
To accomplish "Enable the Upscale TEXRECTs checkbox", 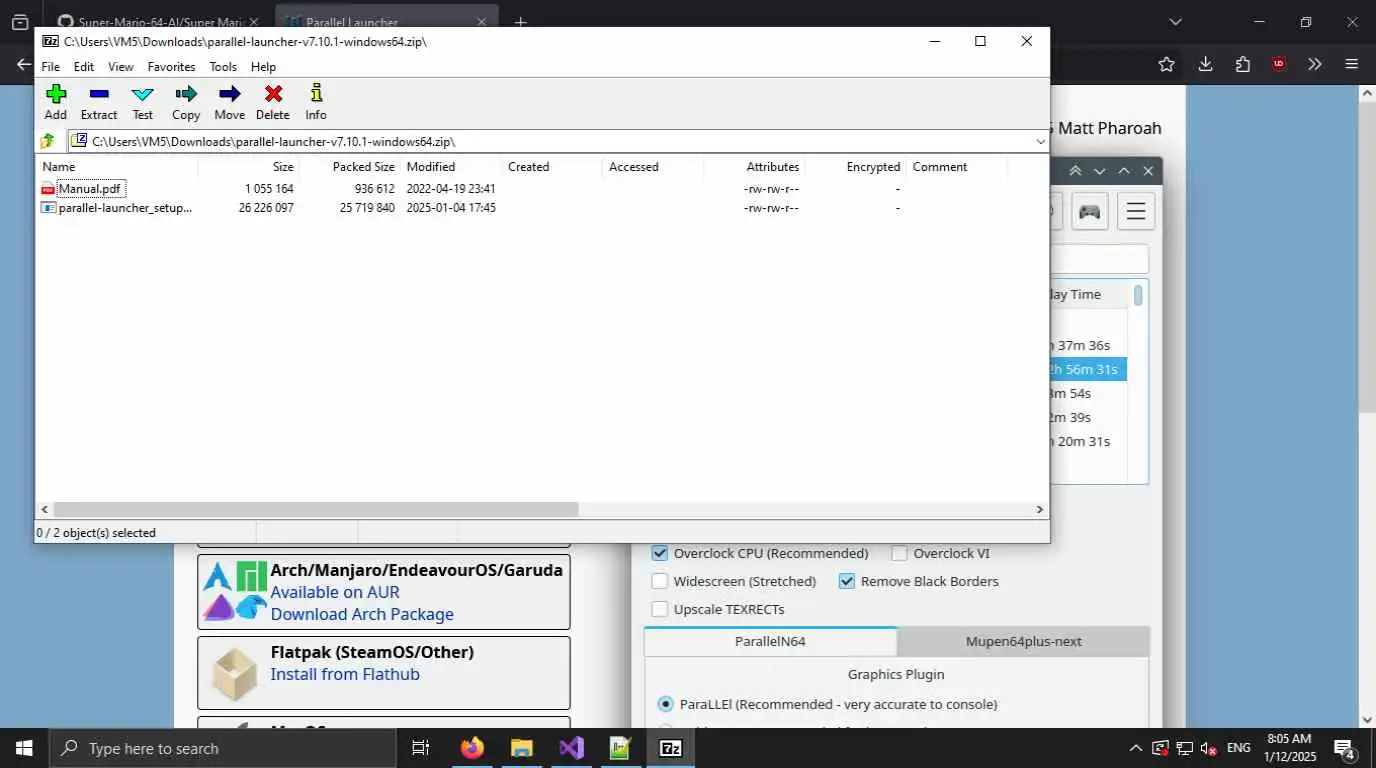I will click(659, 609).
